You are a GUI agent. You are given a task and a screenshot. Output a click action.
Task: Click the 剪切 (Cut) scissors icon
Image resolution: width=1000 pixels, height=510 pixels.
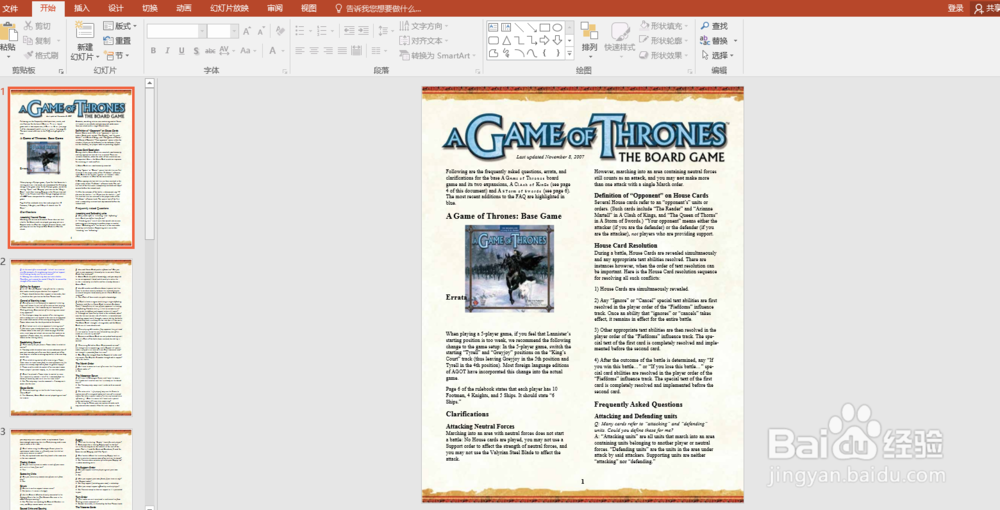tap(29, 26)
